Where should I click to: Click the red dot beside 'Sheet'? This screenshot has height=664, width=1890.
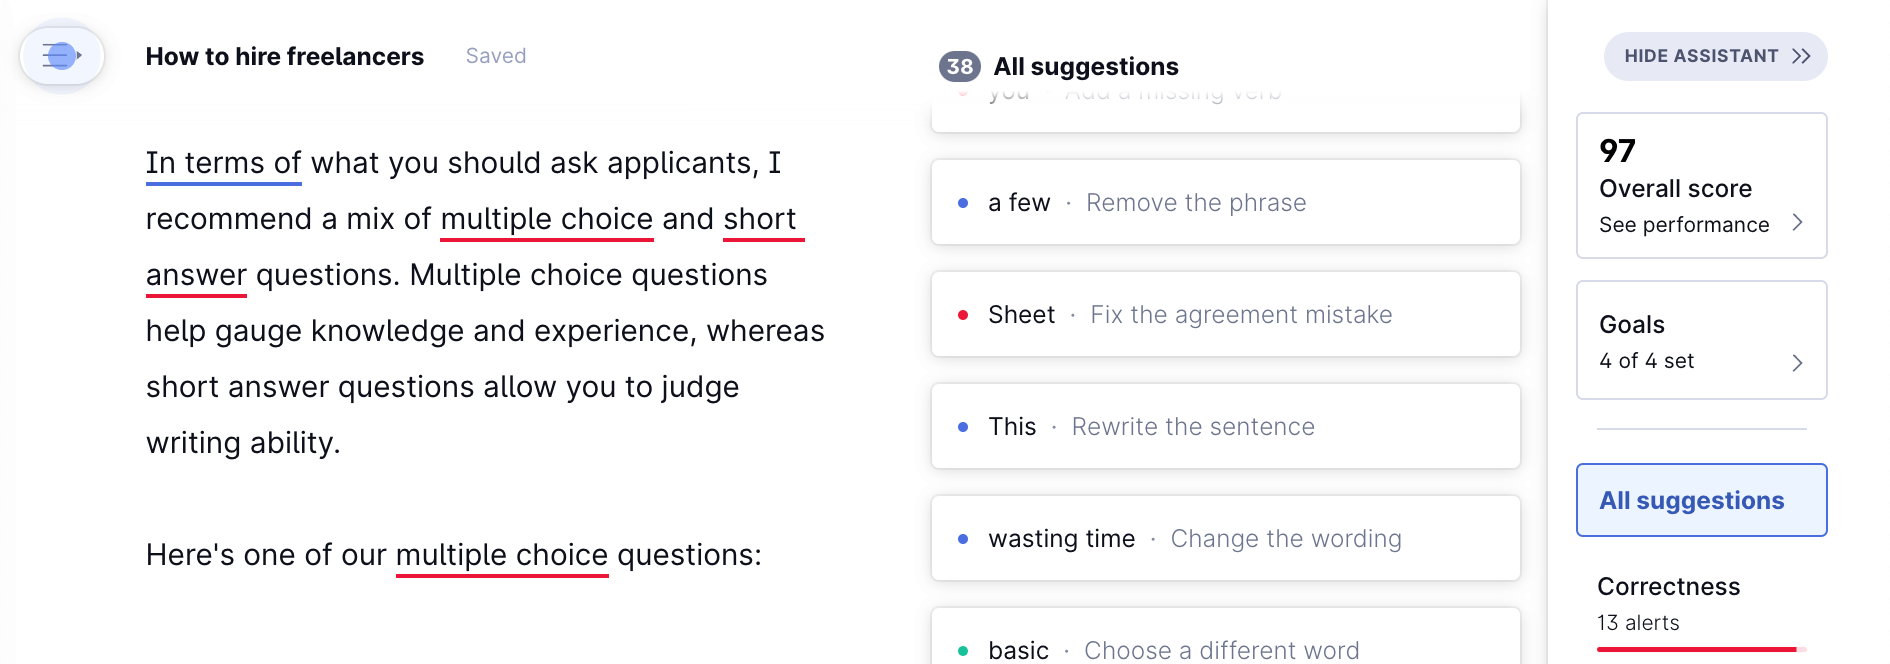[x=961, y=314]
